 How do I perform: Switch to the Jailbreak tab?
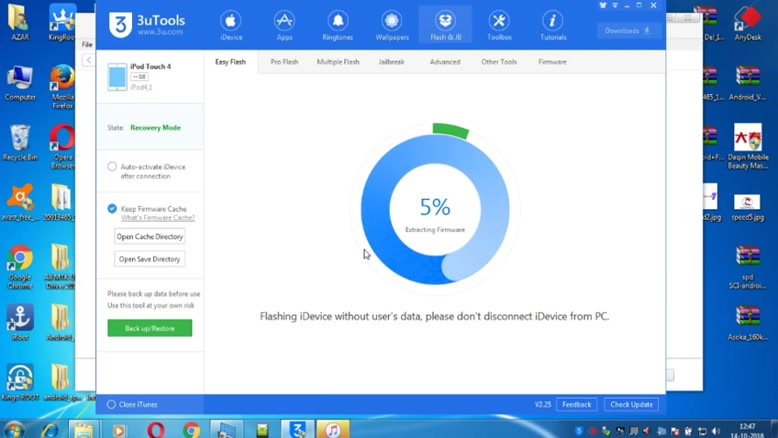[x=391, y=62]
